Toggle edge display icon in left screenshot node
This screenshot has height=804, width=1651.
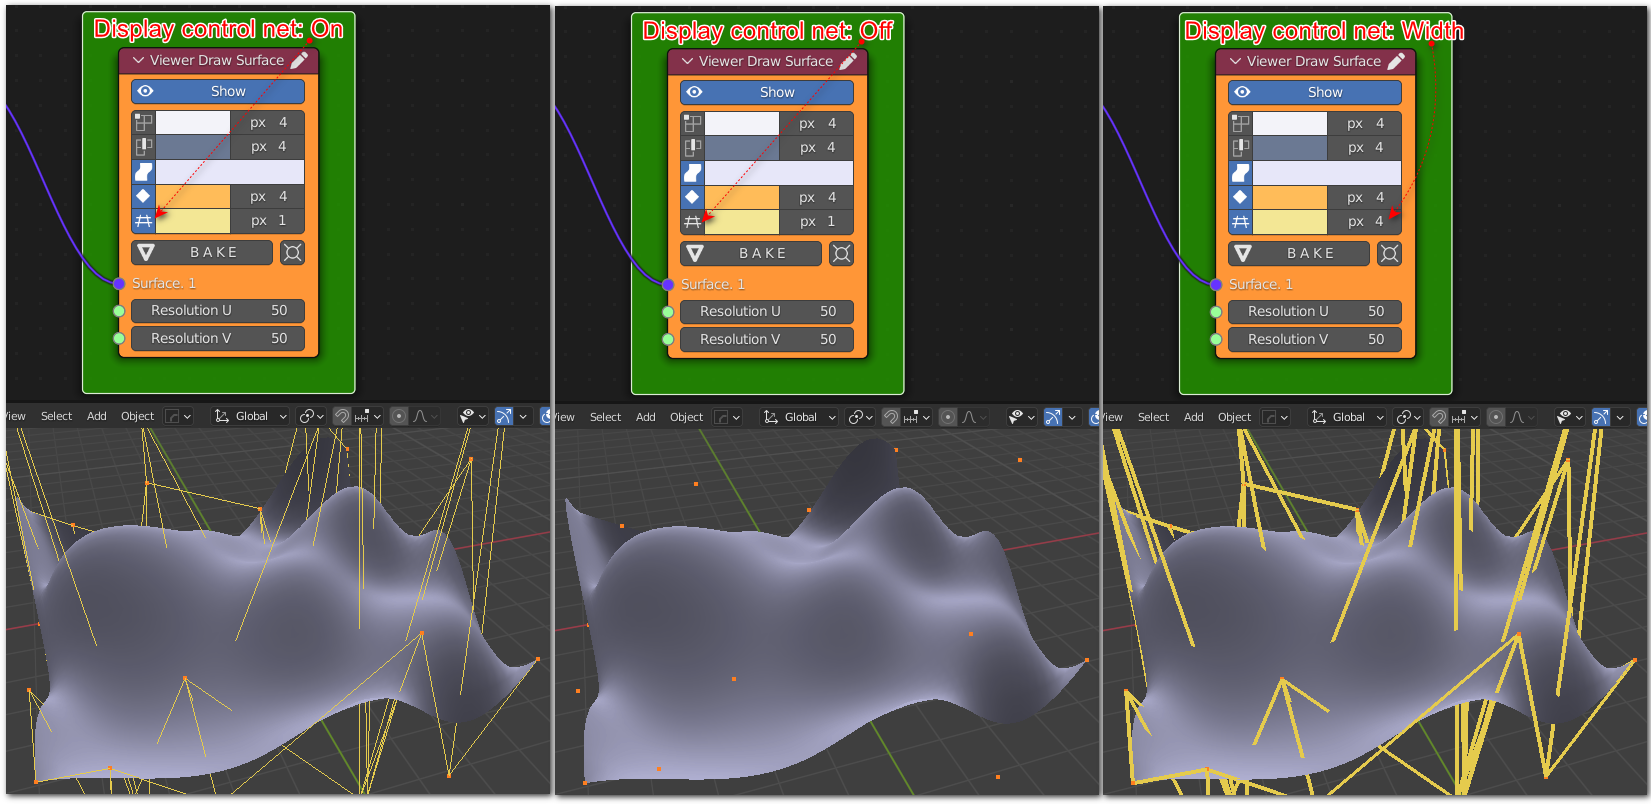144,147
